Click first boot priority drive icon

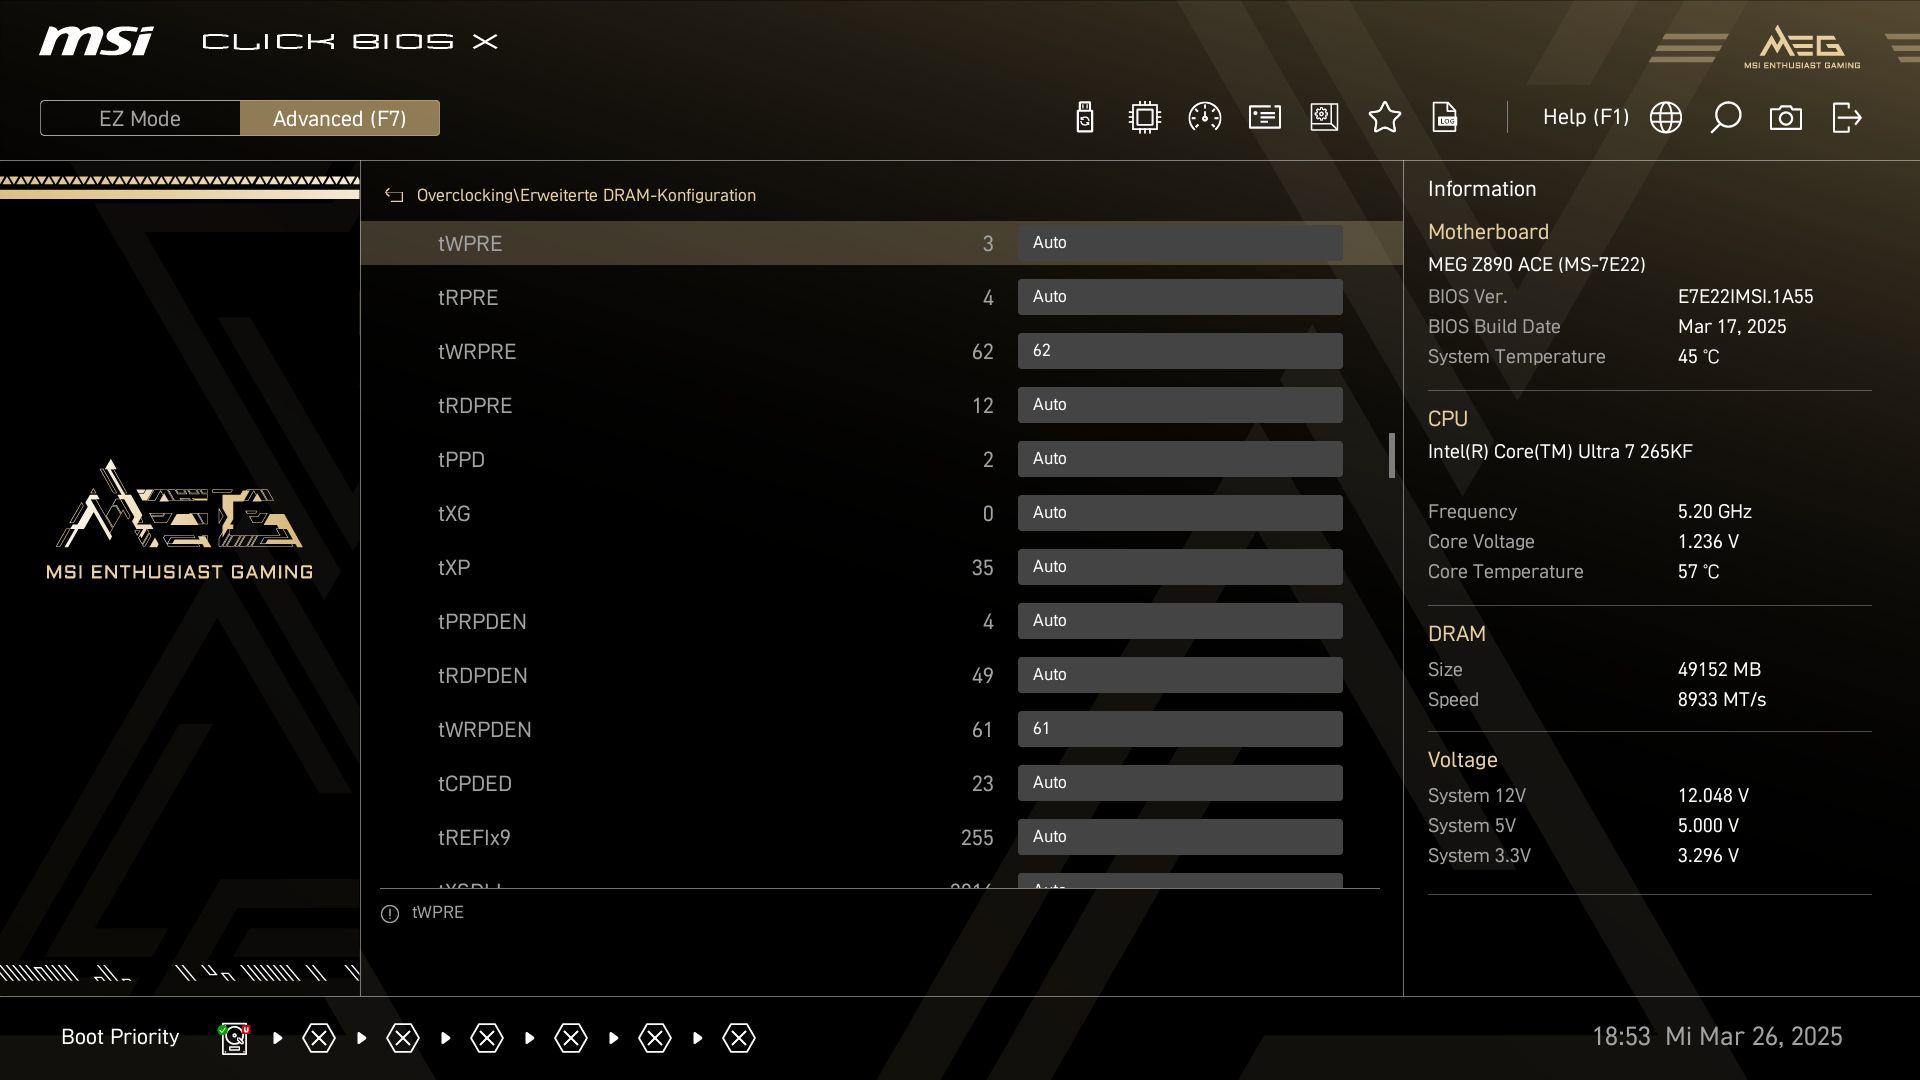pos(234,1038)
